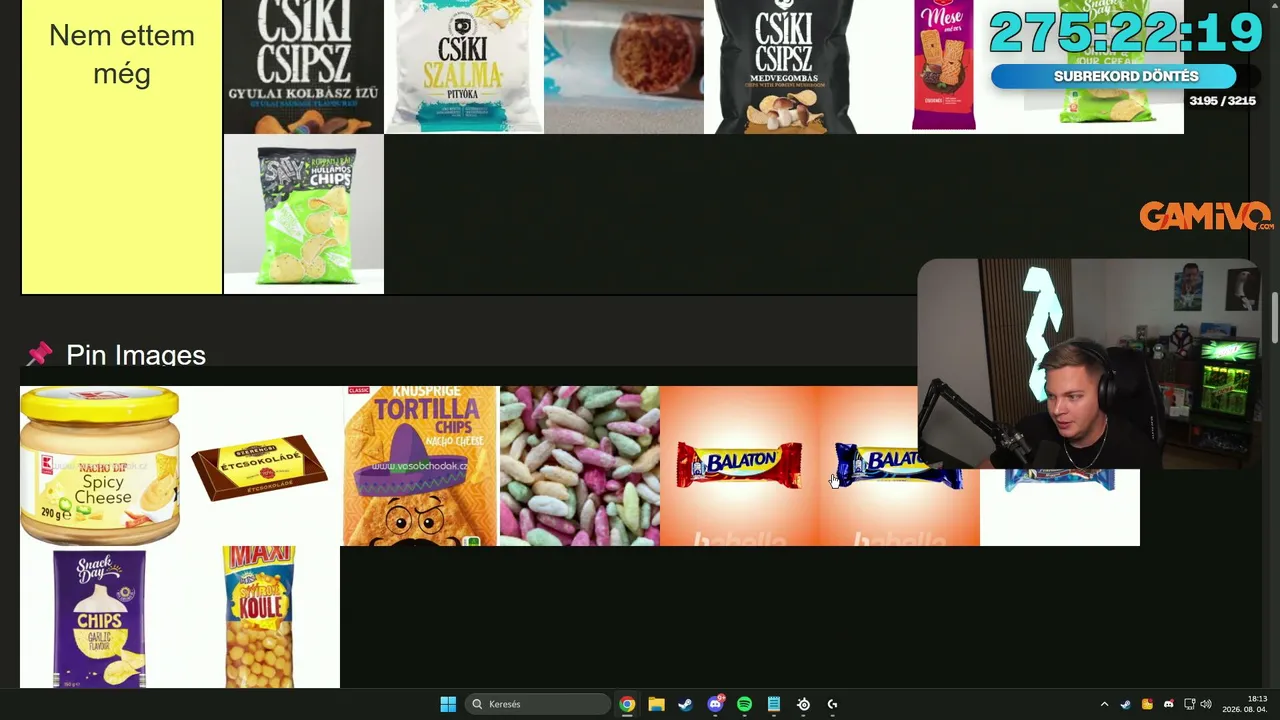The height and width of the screenshot is (720, 1280).
Task: Open Discord with the 9+ badge
Action: pyautogui.click(x=715, y=704)
